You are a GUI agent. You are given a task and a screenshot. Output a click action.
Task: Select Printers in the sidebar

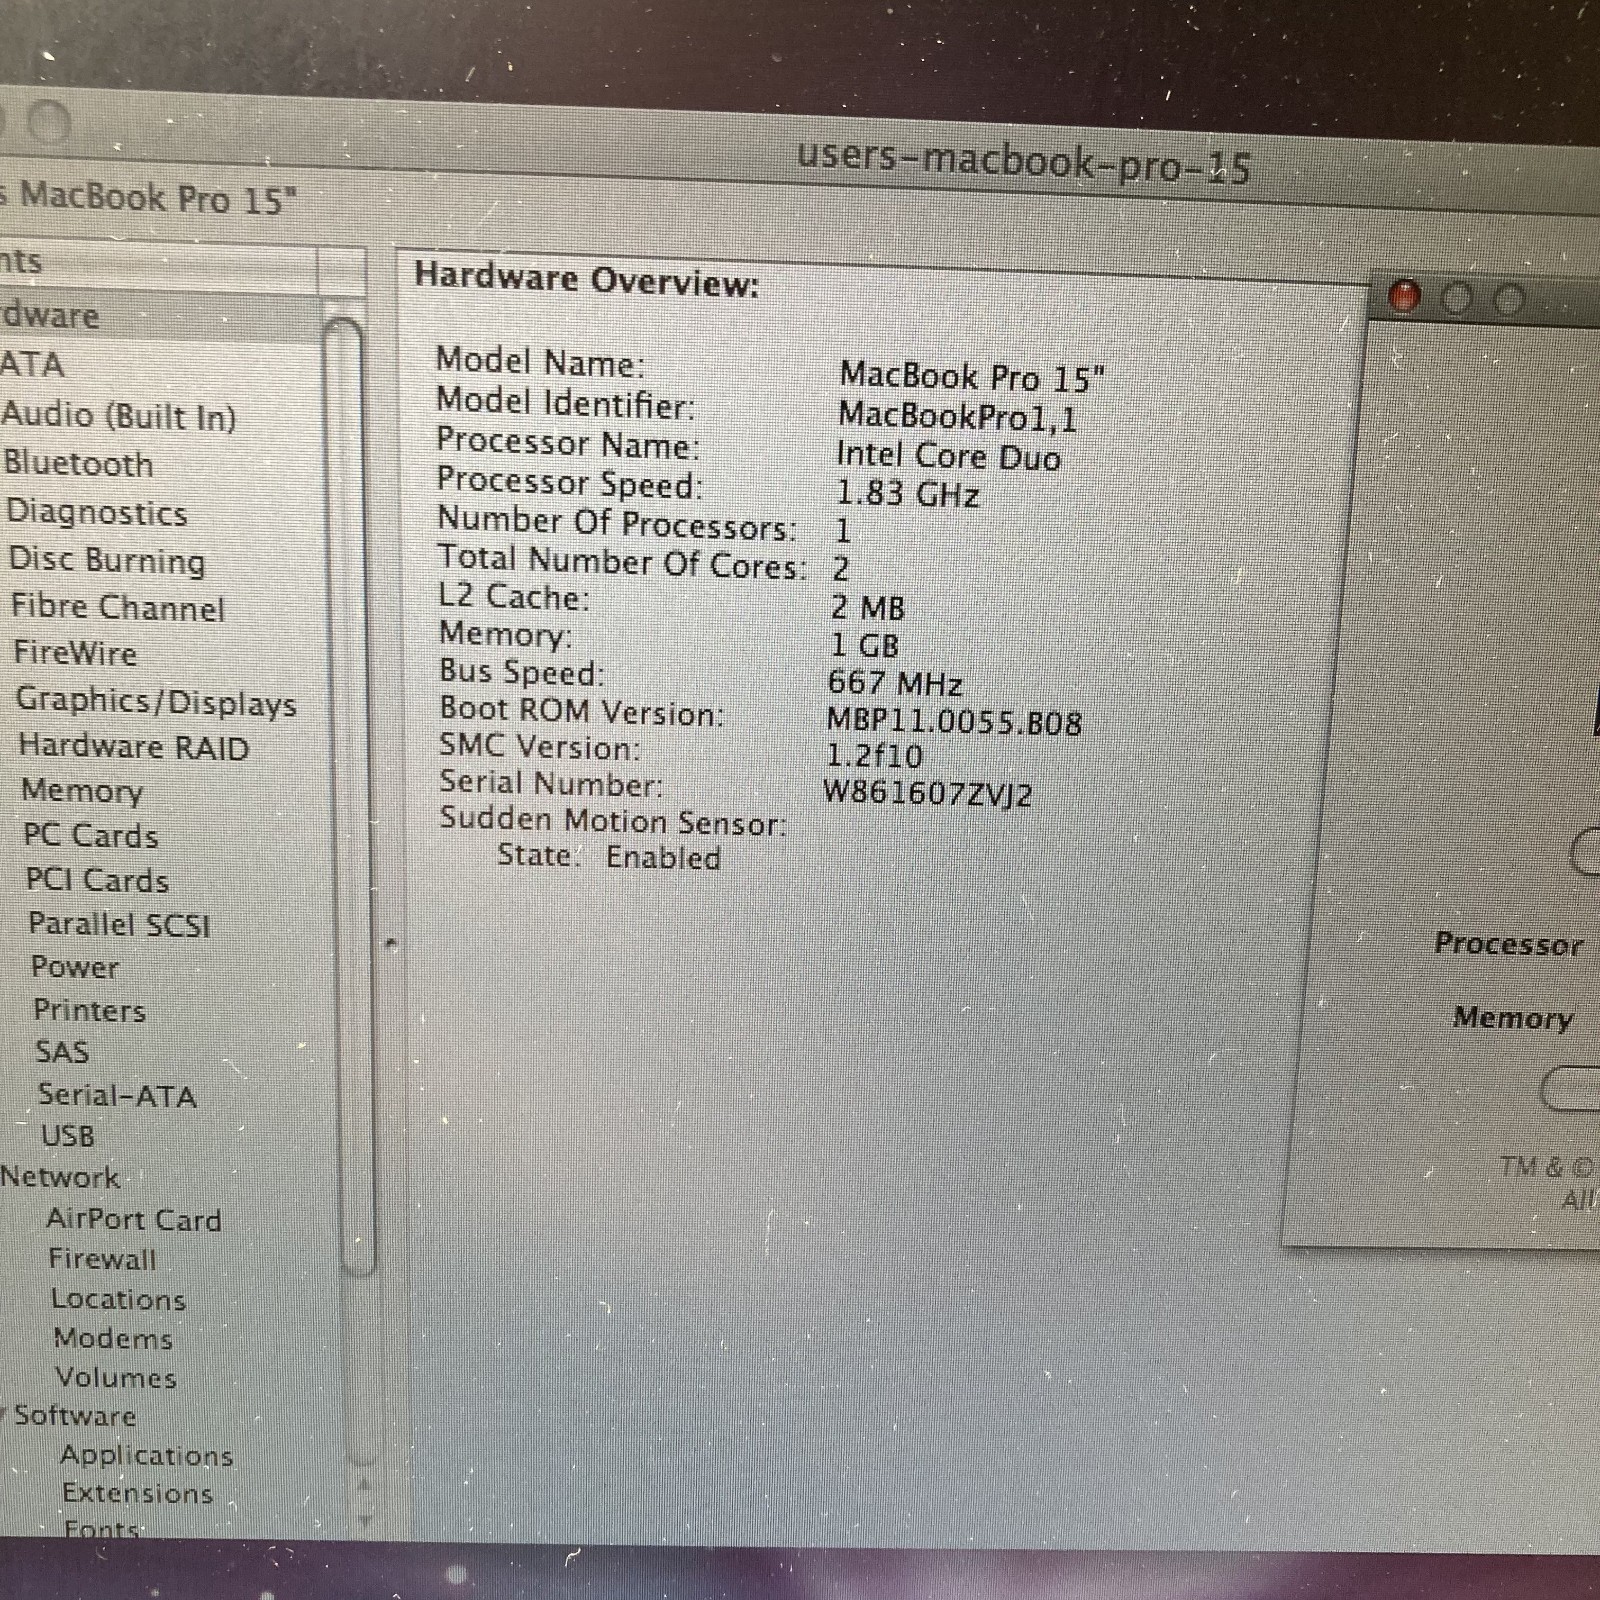coord(90,1010)
